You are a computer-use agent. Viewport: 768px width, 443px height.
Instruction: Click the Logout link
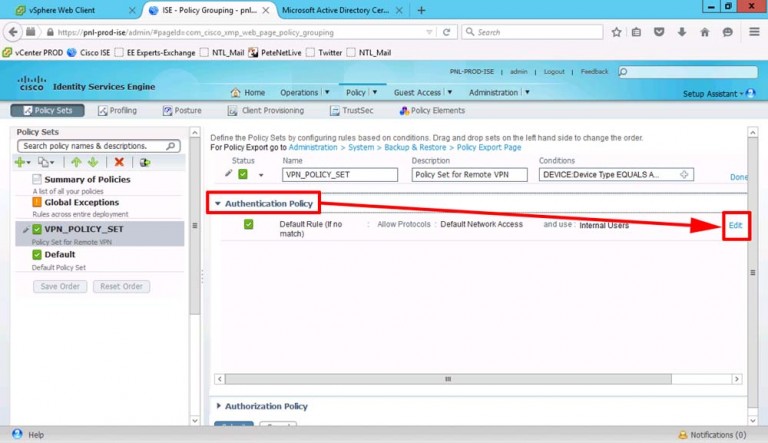pyautogui.click(x=554, y=72)
